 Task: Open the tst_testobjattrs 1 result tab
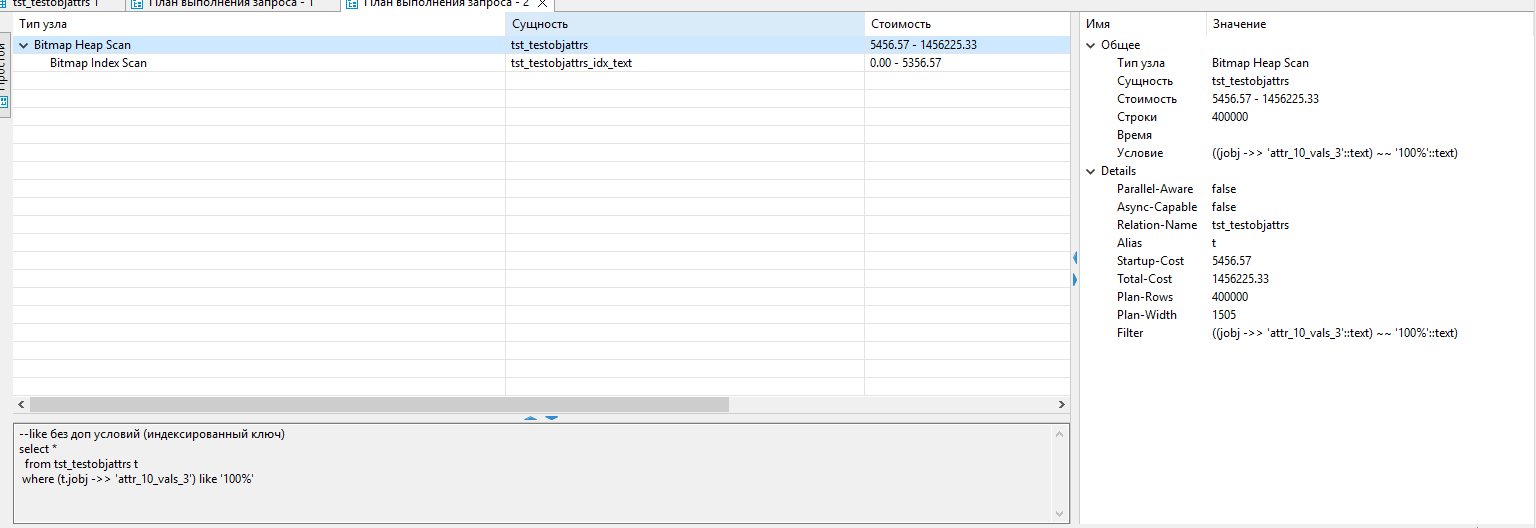(55, 4)
